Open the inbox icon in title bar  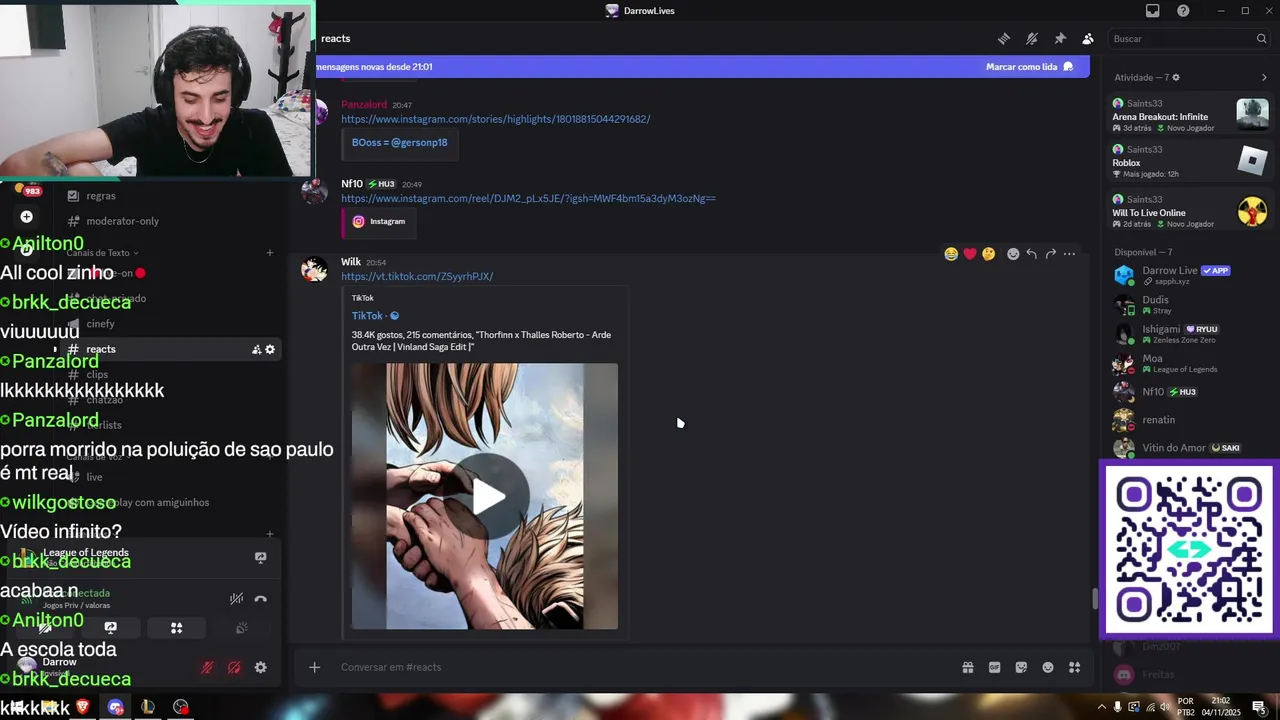click(1152, 11)
